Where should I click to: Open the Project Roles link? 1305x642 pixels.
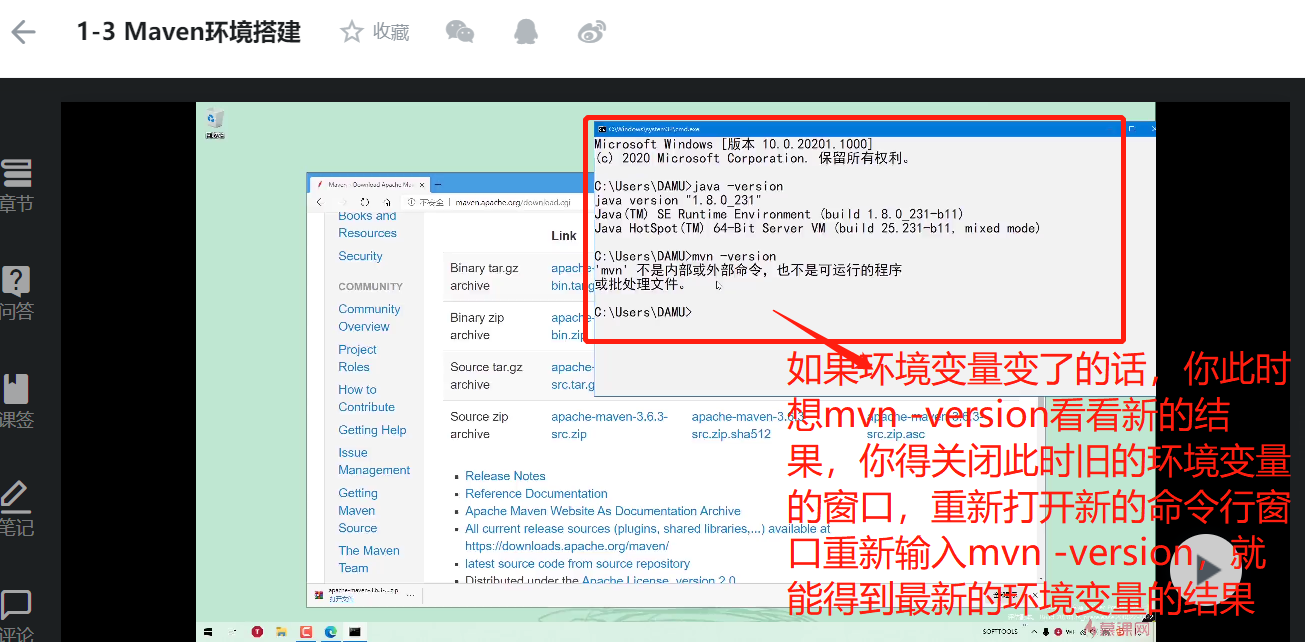tap(357, 358)
